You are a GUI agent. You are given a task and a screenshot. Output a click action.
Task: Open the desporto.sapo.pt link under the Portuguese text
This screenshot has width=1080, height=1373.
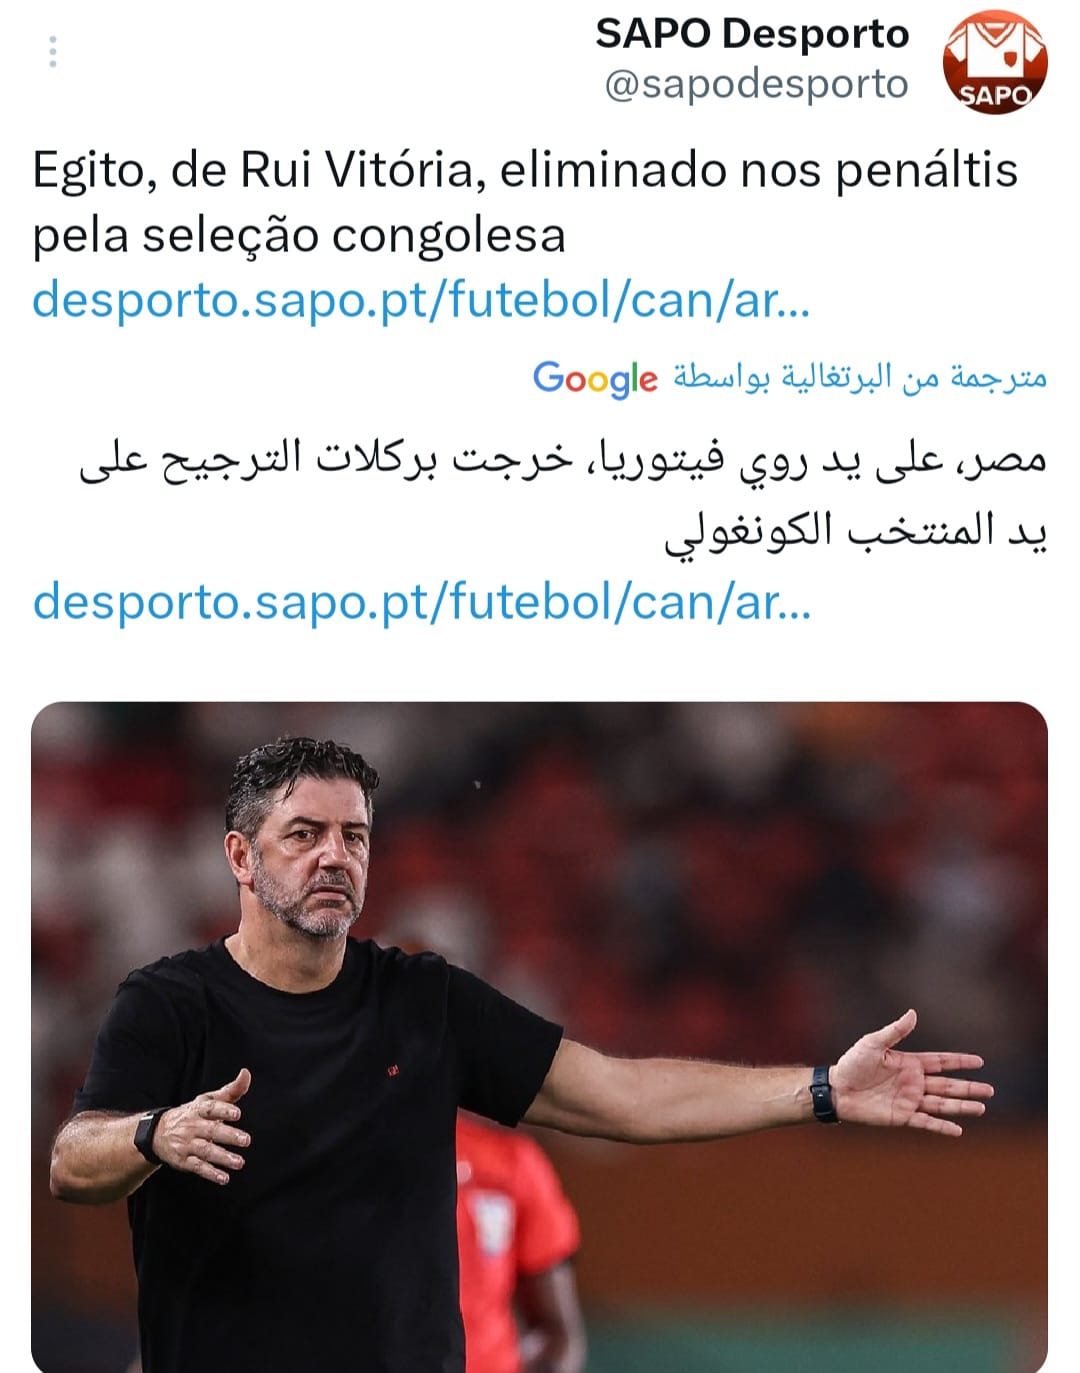(421, 300)
